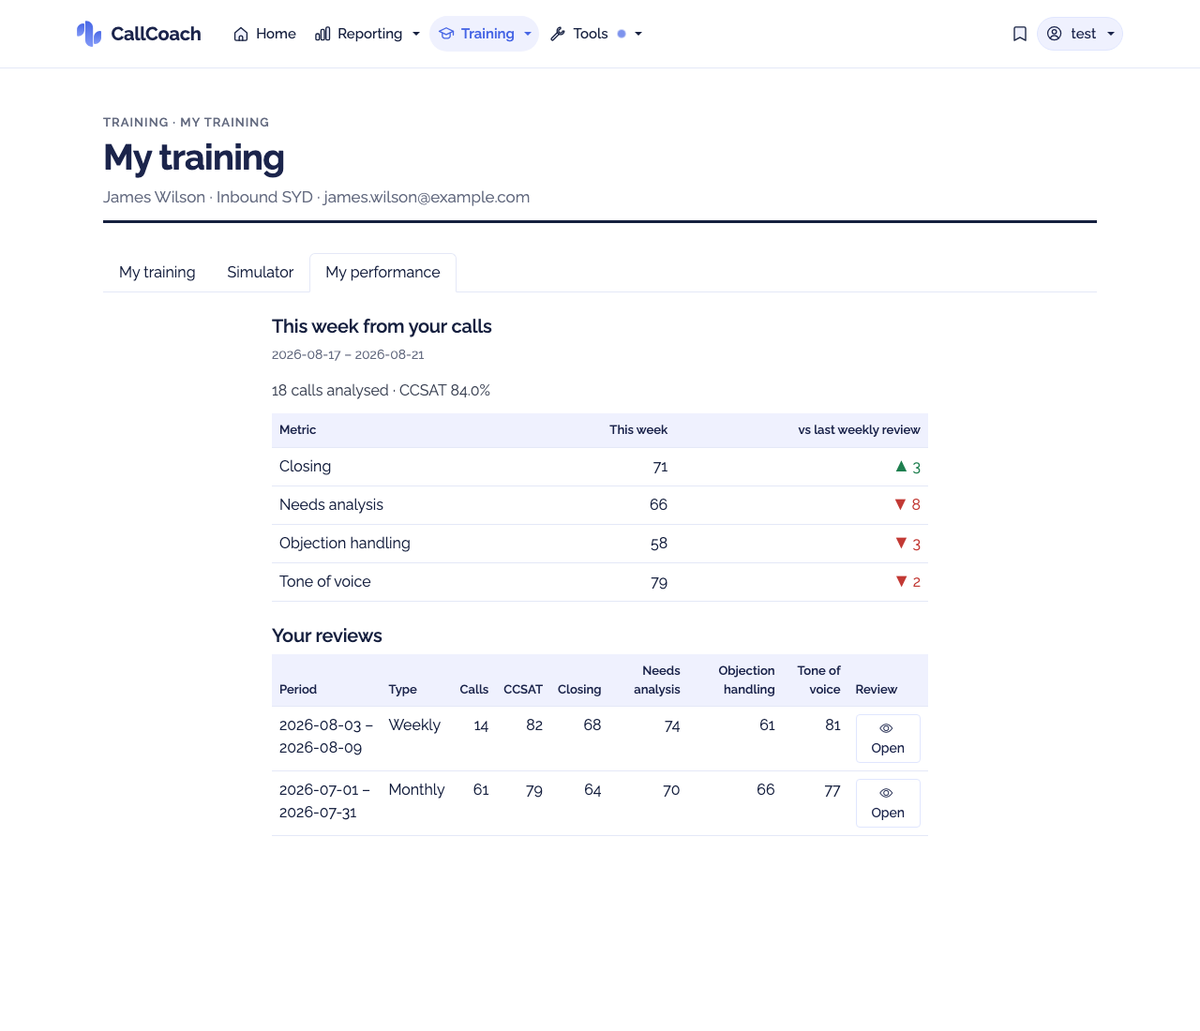Click the red down arrow for Tone of voice
Viewport: 1200px width, 1031px height.
[x=901, y=581]
